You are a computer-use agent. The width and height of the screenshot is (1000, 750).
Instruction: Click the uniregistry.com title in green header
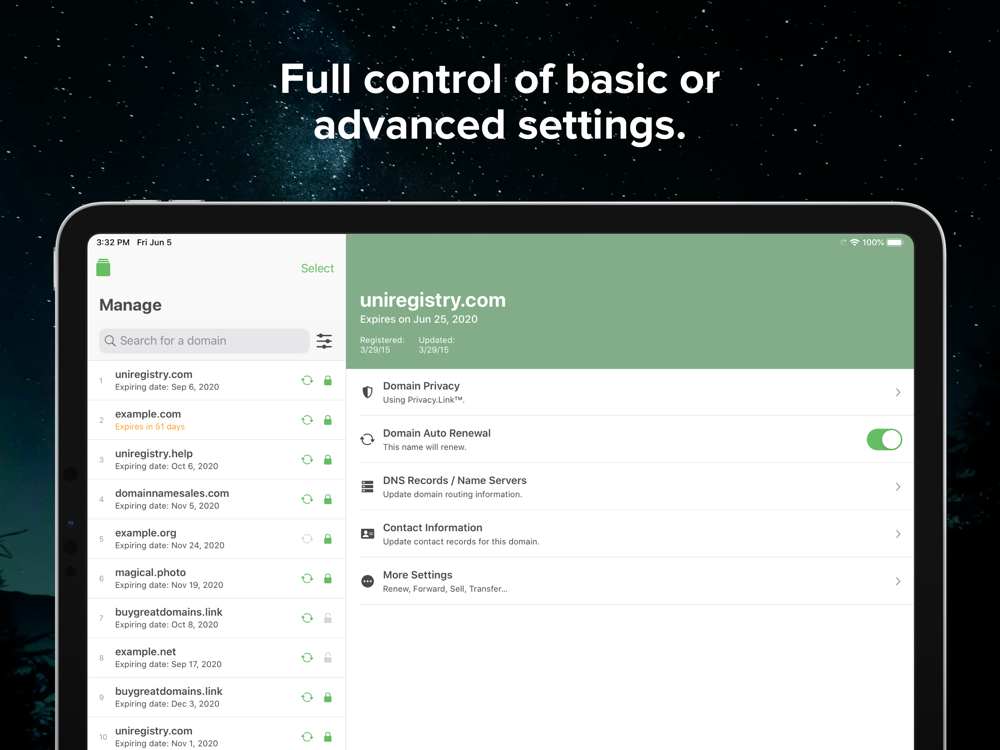point(432,300)
